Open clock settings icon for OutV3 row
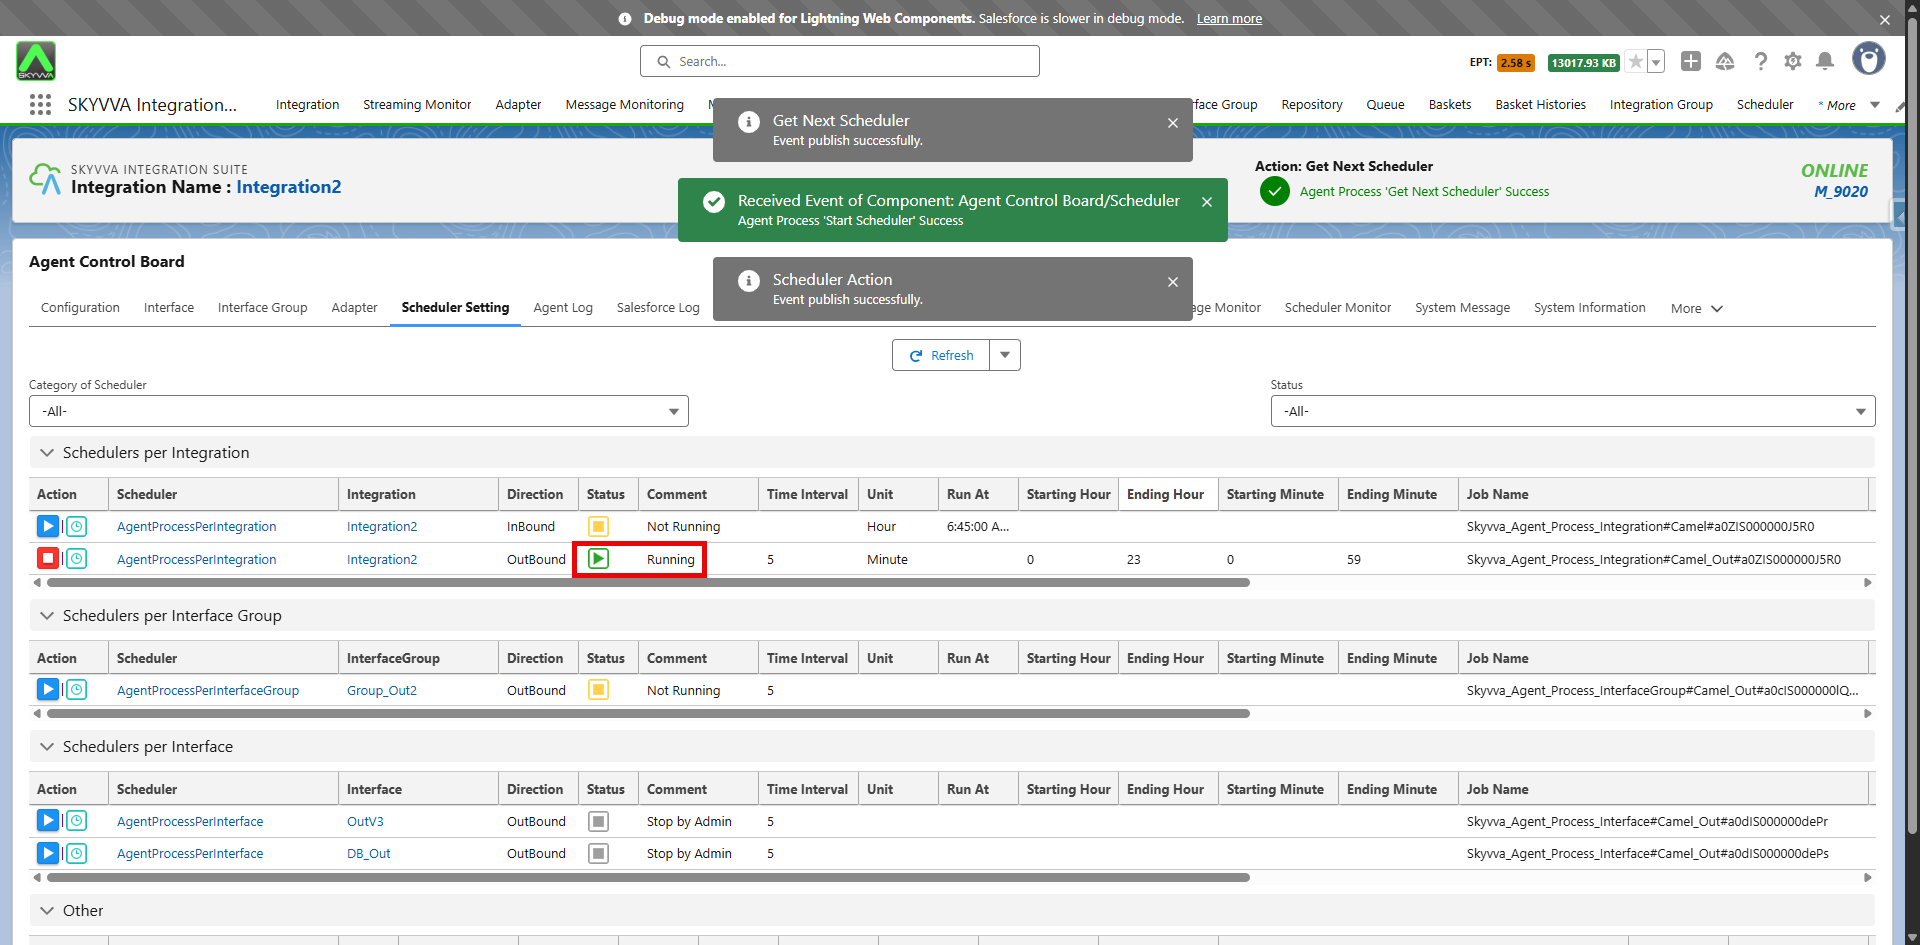The image size is (1920, 945). (77, 821)
